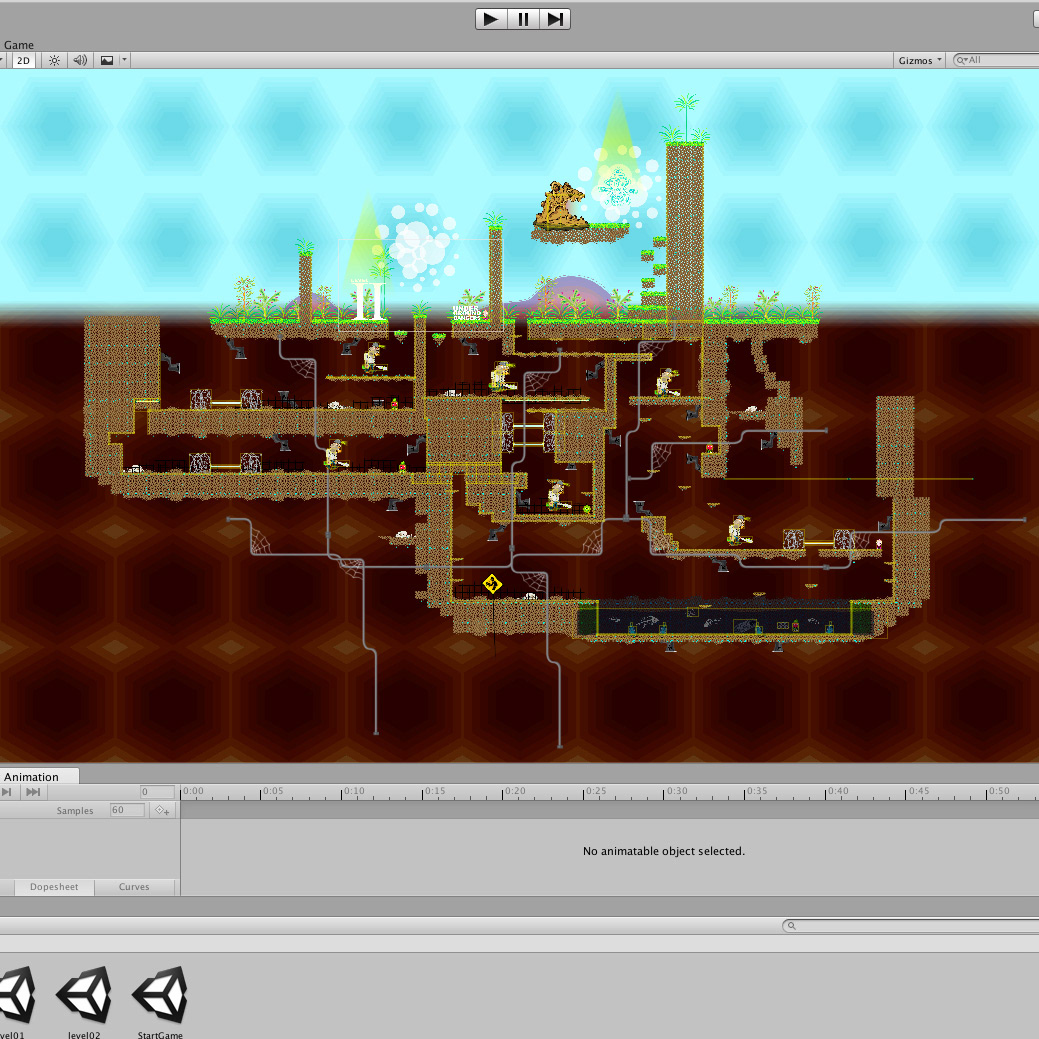Start the game with the Play button
This screenshot has width=1039, height=1039.
click(491, 19)
